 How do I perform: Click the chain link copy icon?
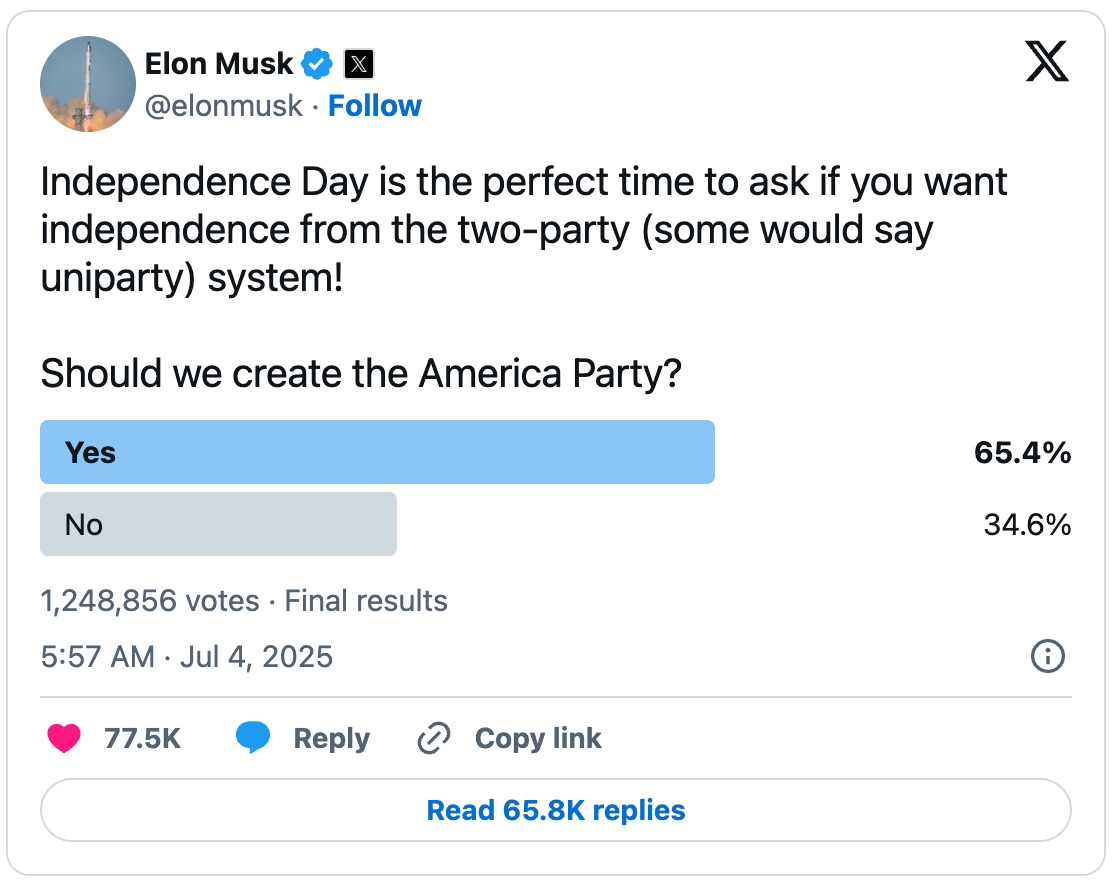(434, 738)
